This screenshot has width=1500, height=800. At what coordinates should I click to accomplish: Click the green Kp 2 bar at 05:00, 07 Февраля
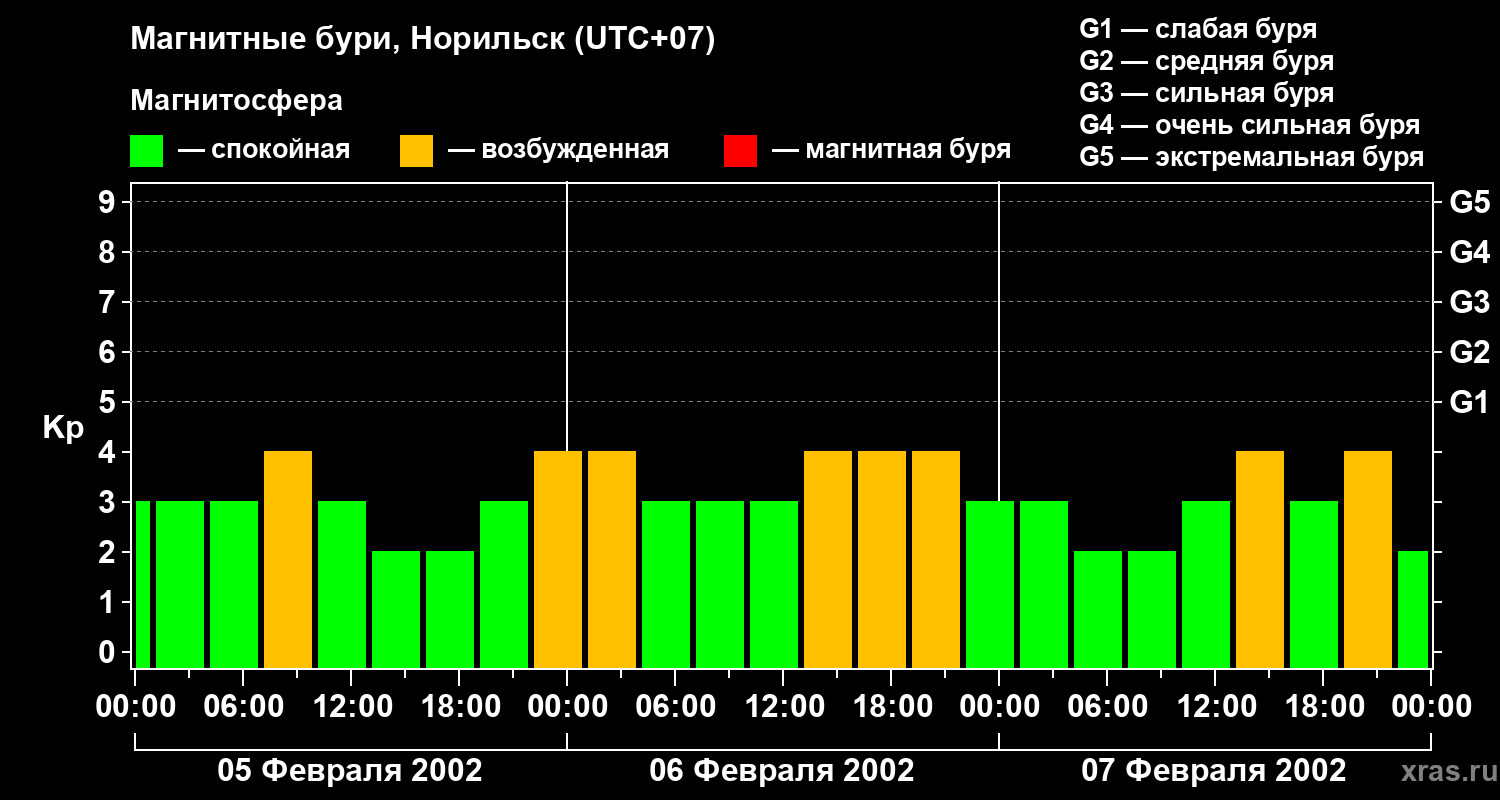click(1098, 609)
